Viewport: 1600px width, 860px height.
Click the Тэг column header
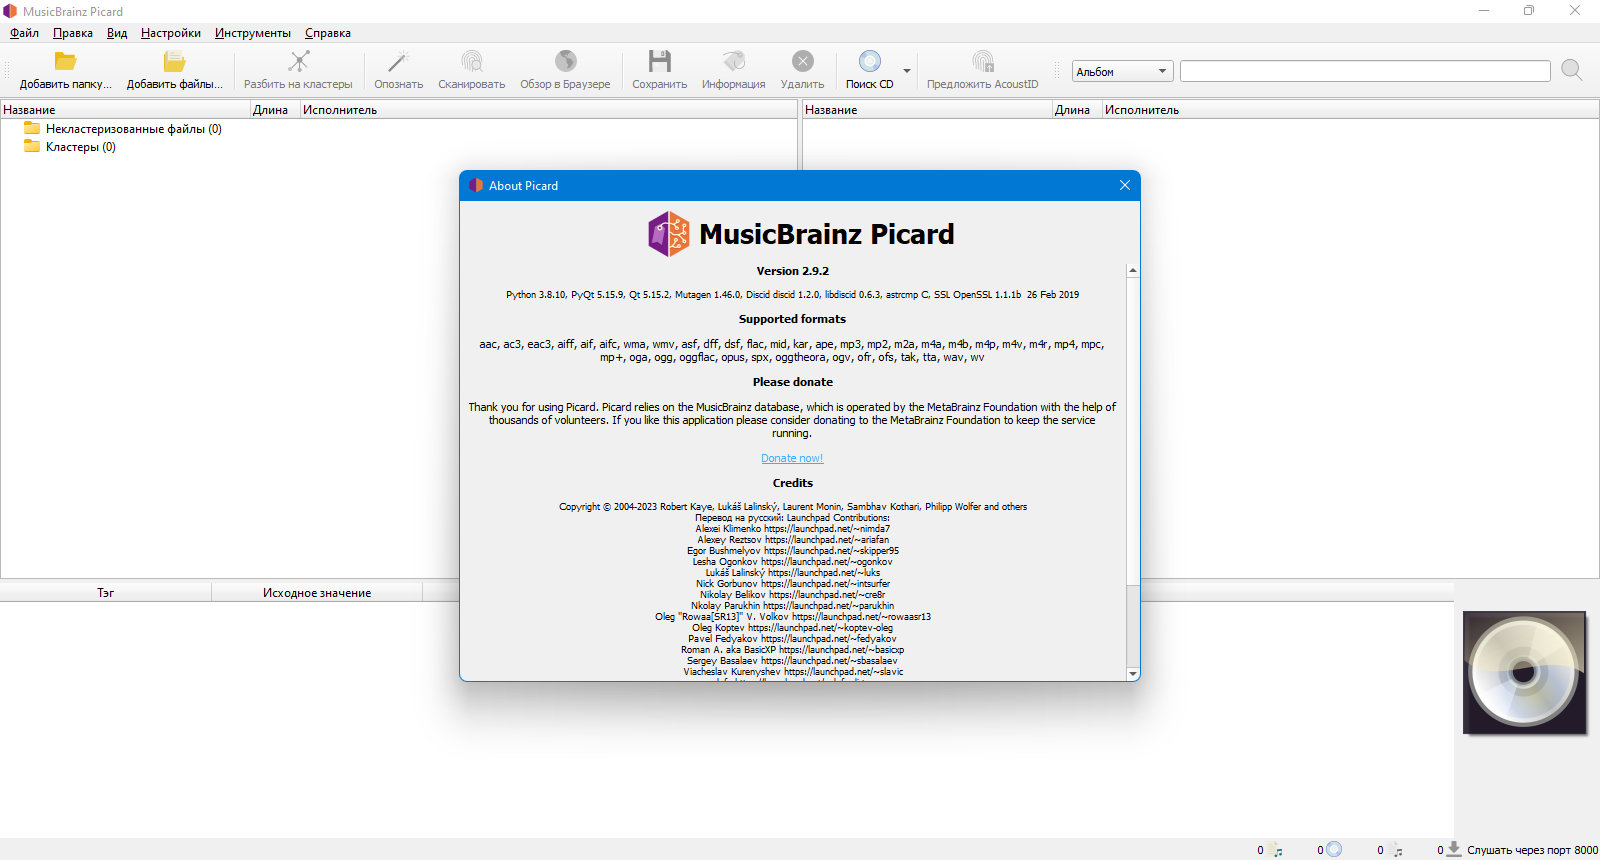(105, 593)
